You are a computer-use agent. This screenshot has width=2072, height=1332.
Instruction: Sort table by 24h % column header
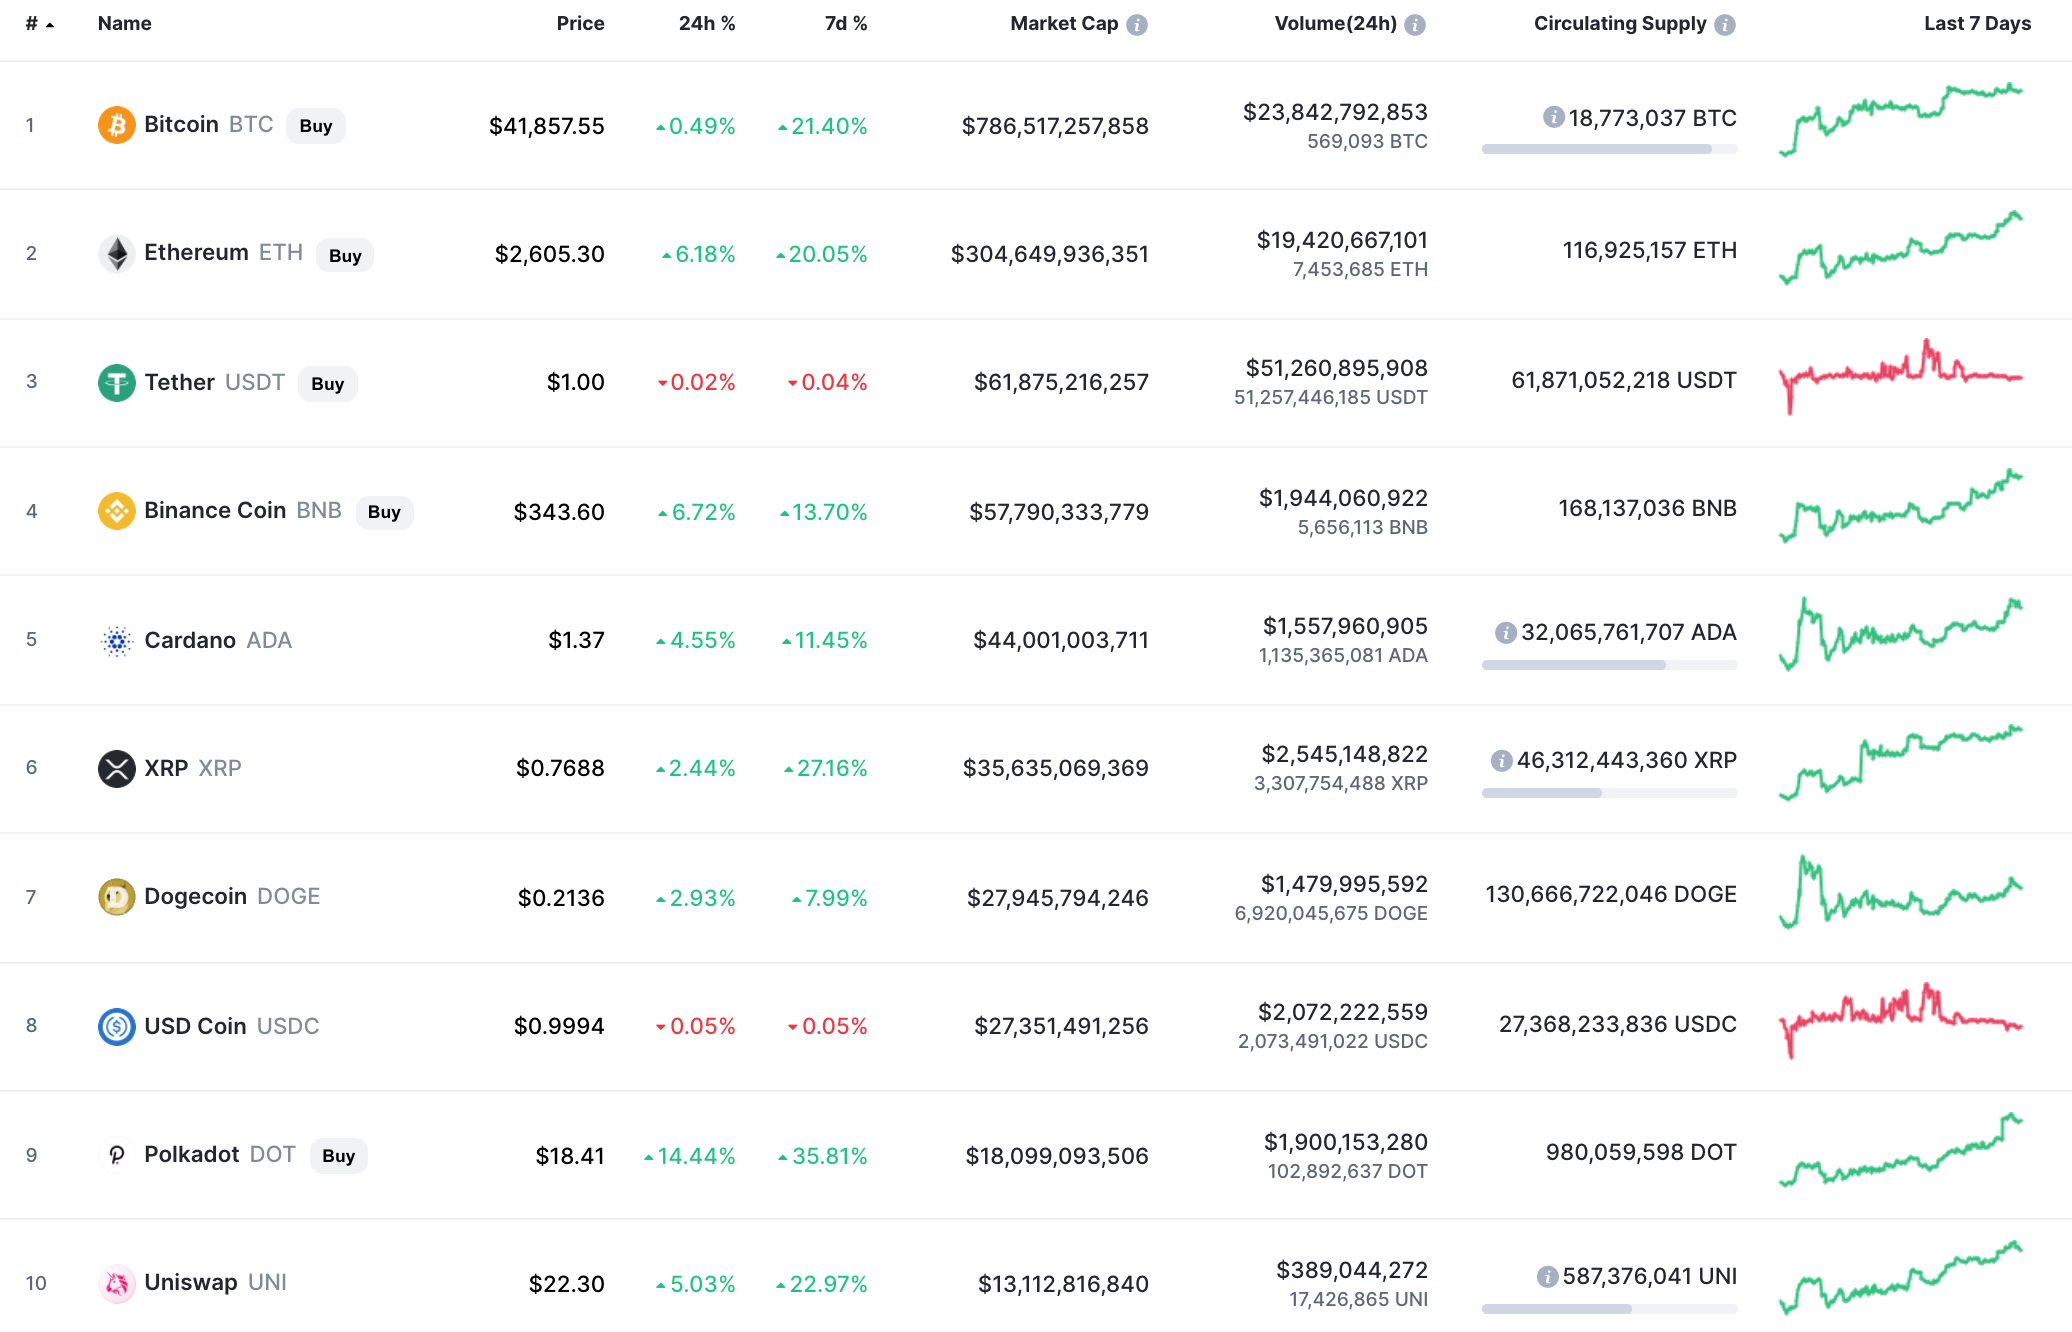707,23
